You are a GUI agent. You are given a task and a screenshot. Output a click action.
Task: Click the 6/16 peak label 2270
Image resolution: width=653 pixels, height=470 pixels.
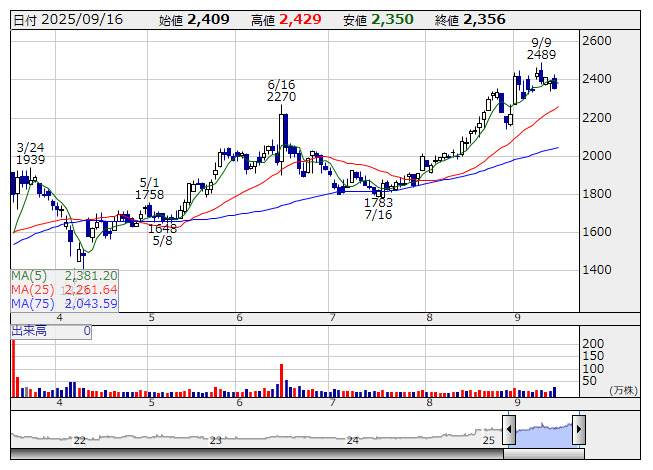281,97
